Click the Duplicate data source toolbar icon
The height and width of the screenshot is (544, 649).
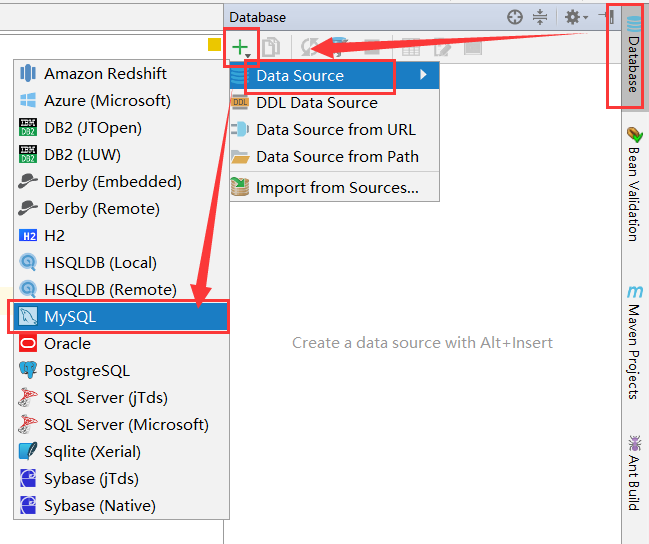click(271, 47)
